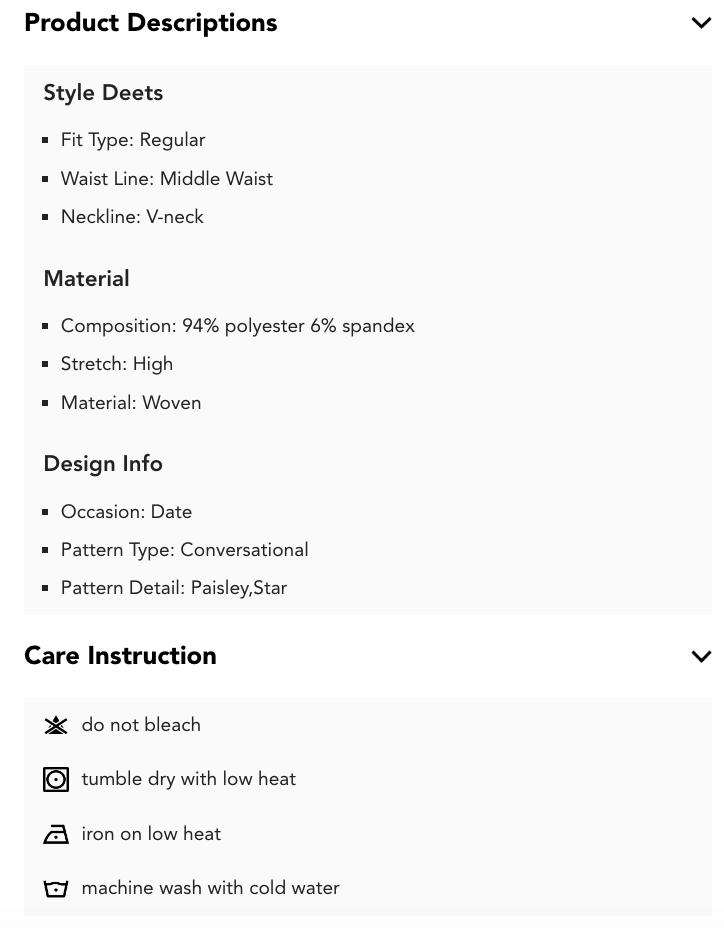Click the Design Info subheading
Screen dimensions: 724x928
coord(103,464)
